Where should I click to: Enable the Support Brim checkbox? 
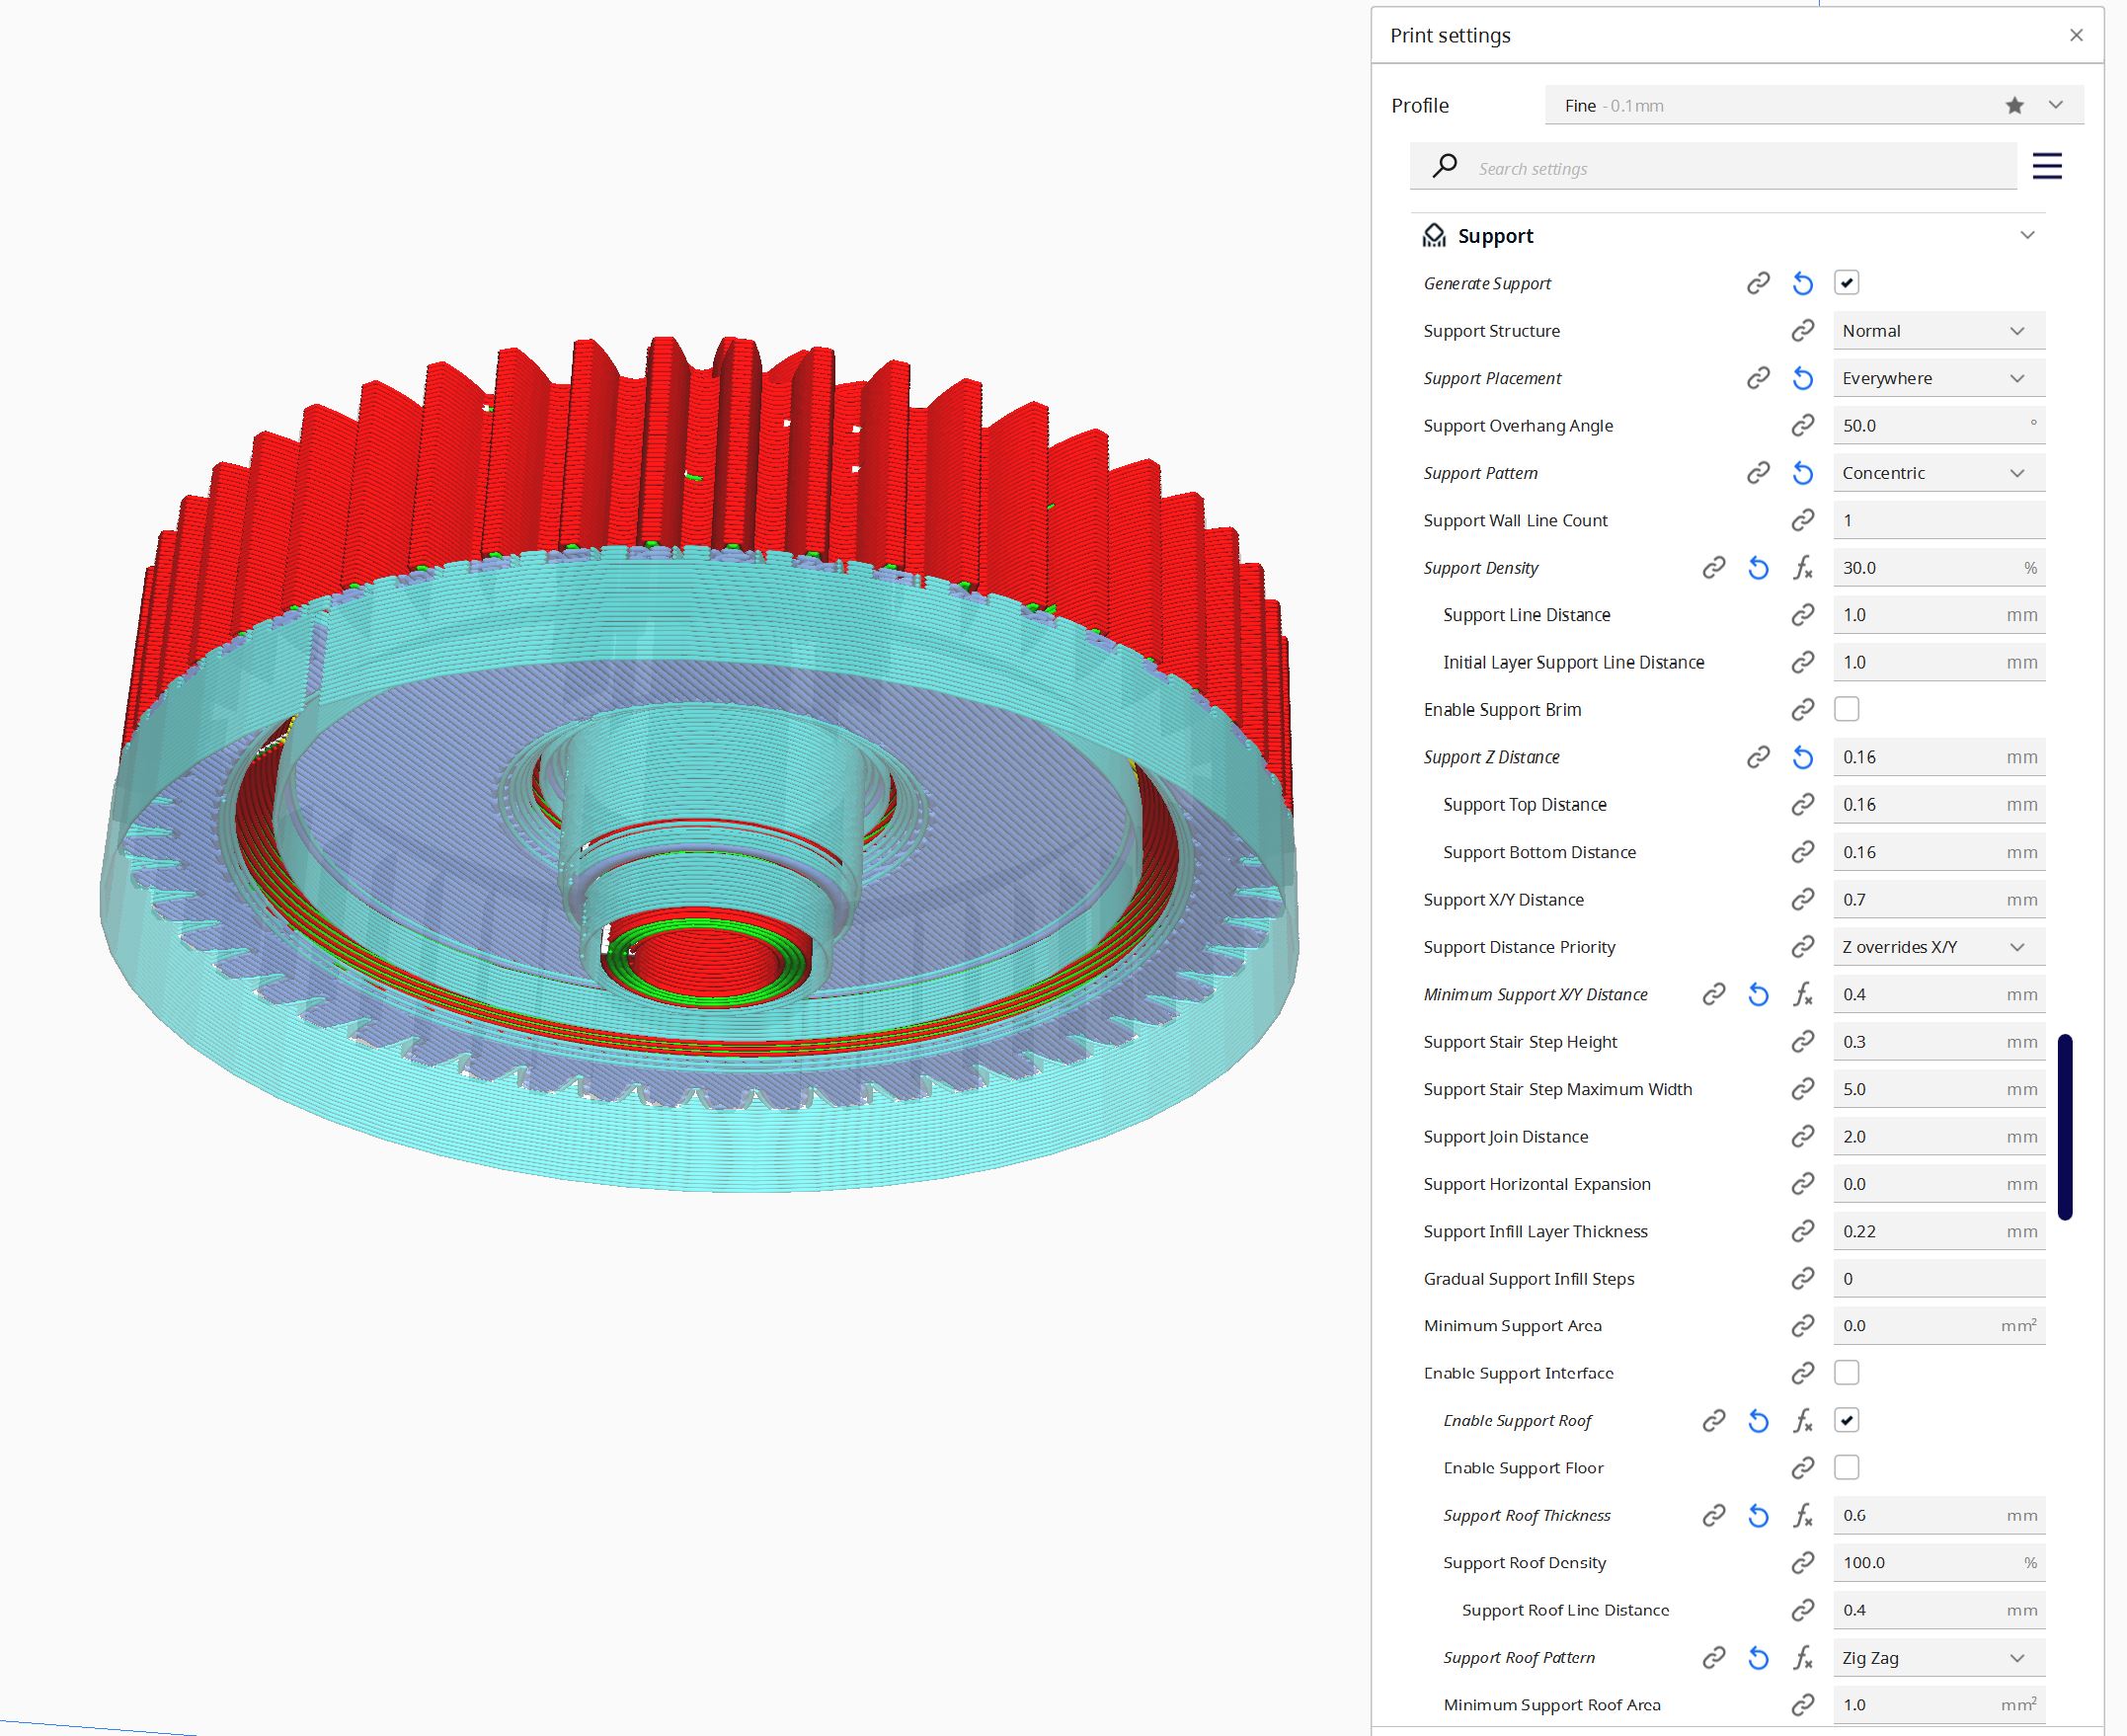coord(1846,709)
